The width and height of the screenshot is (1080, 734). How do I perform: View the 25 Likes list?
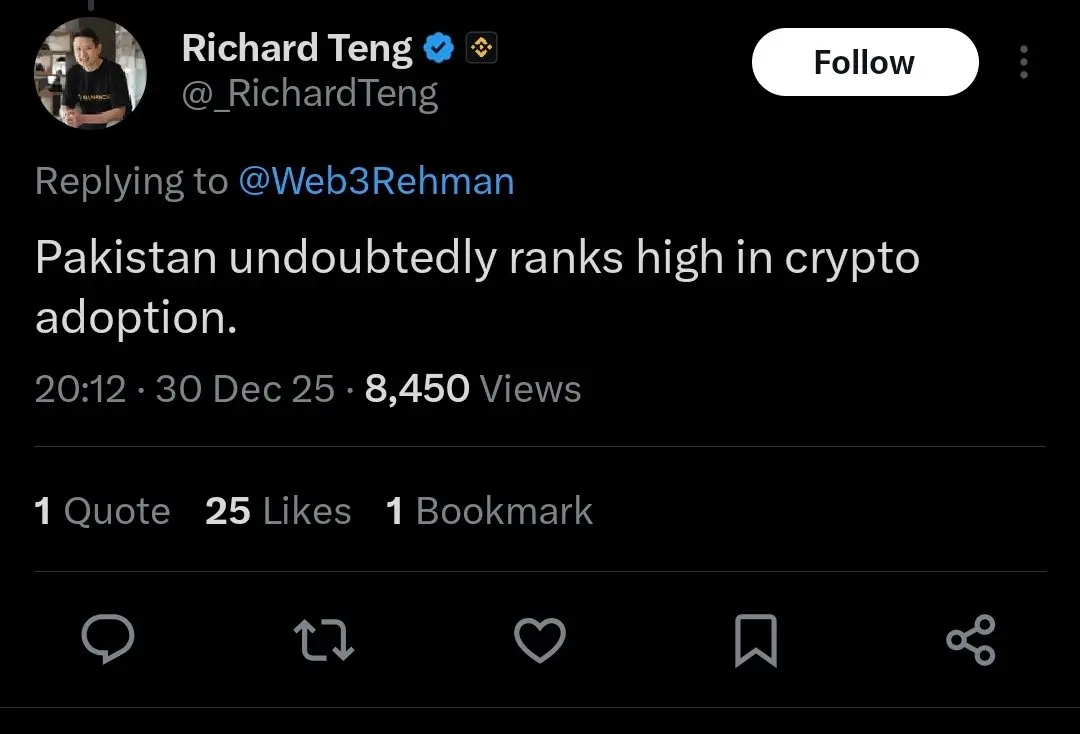pos(278,511)
